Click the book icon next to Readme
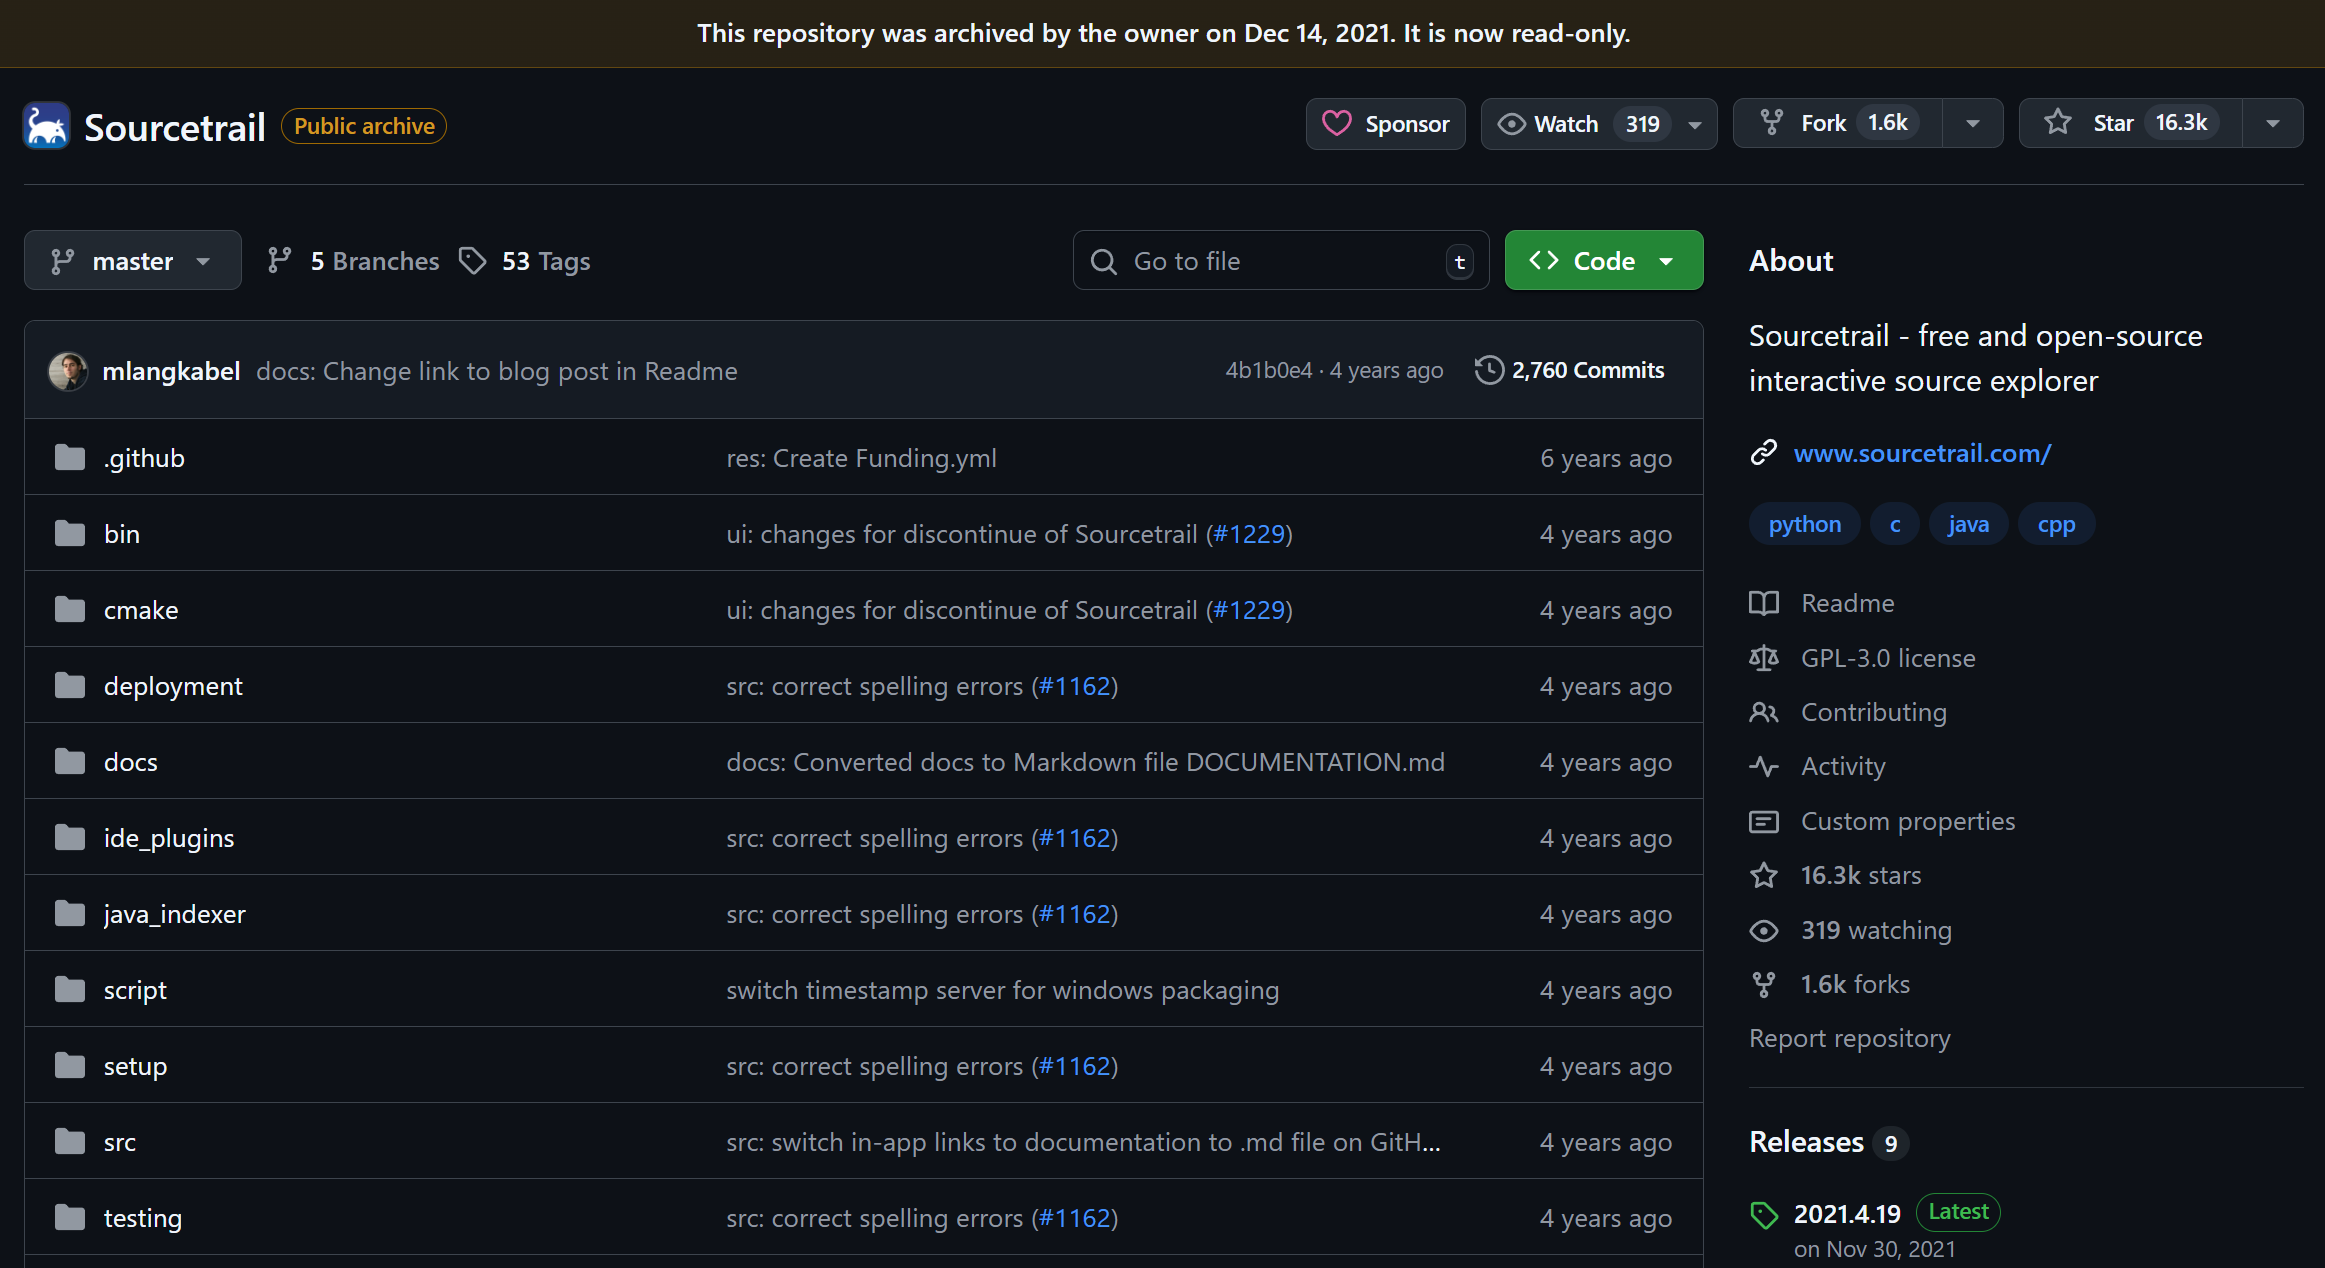This screenshot has height=1268, width=2325. pyautogui.click(x=1764, y=603)
